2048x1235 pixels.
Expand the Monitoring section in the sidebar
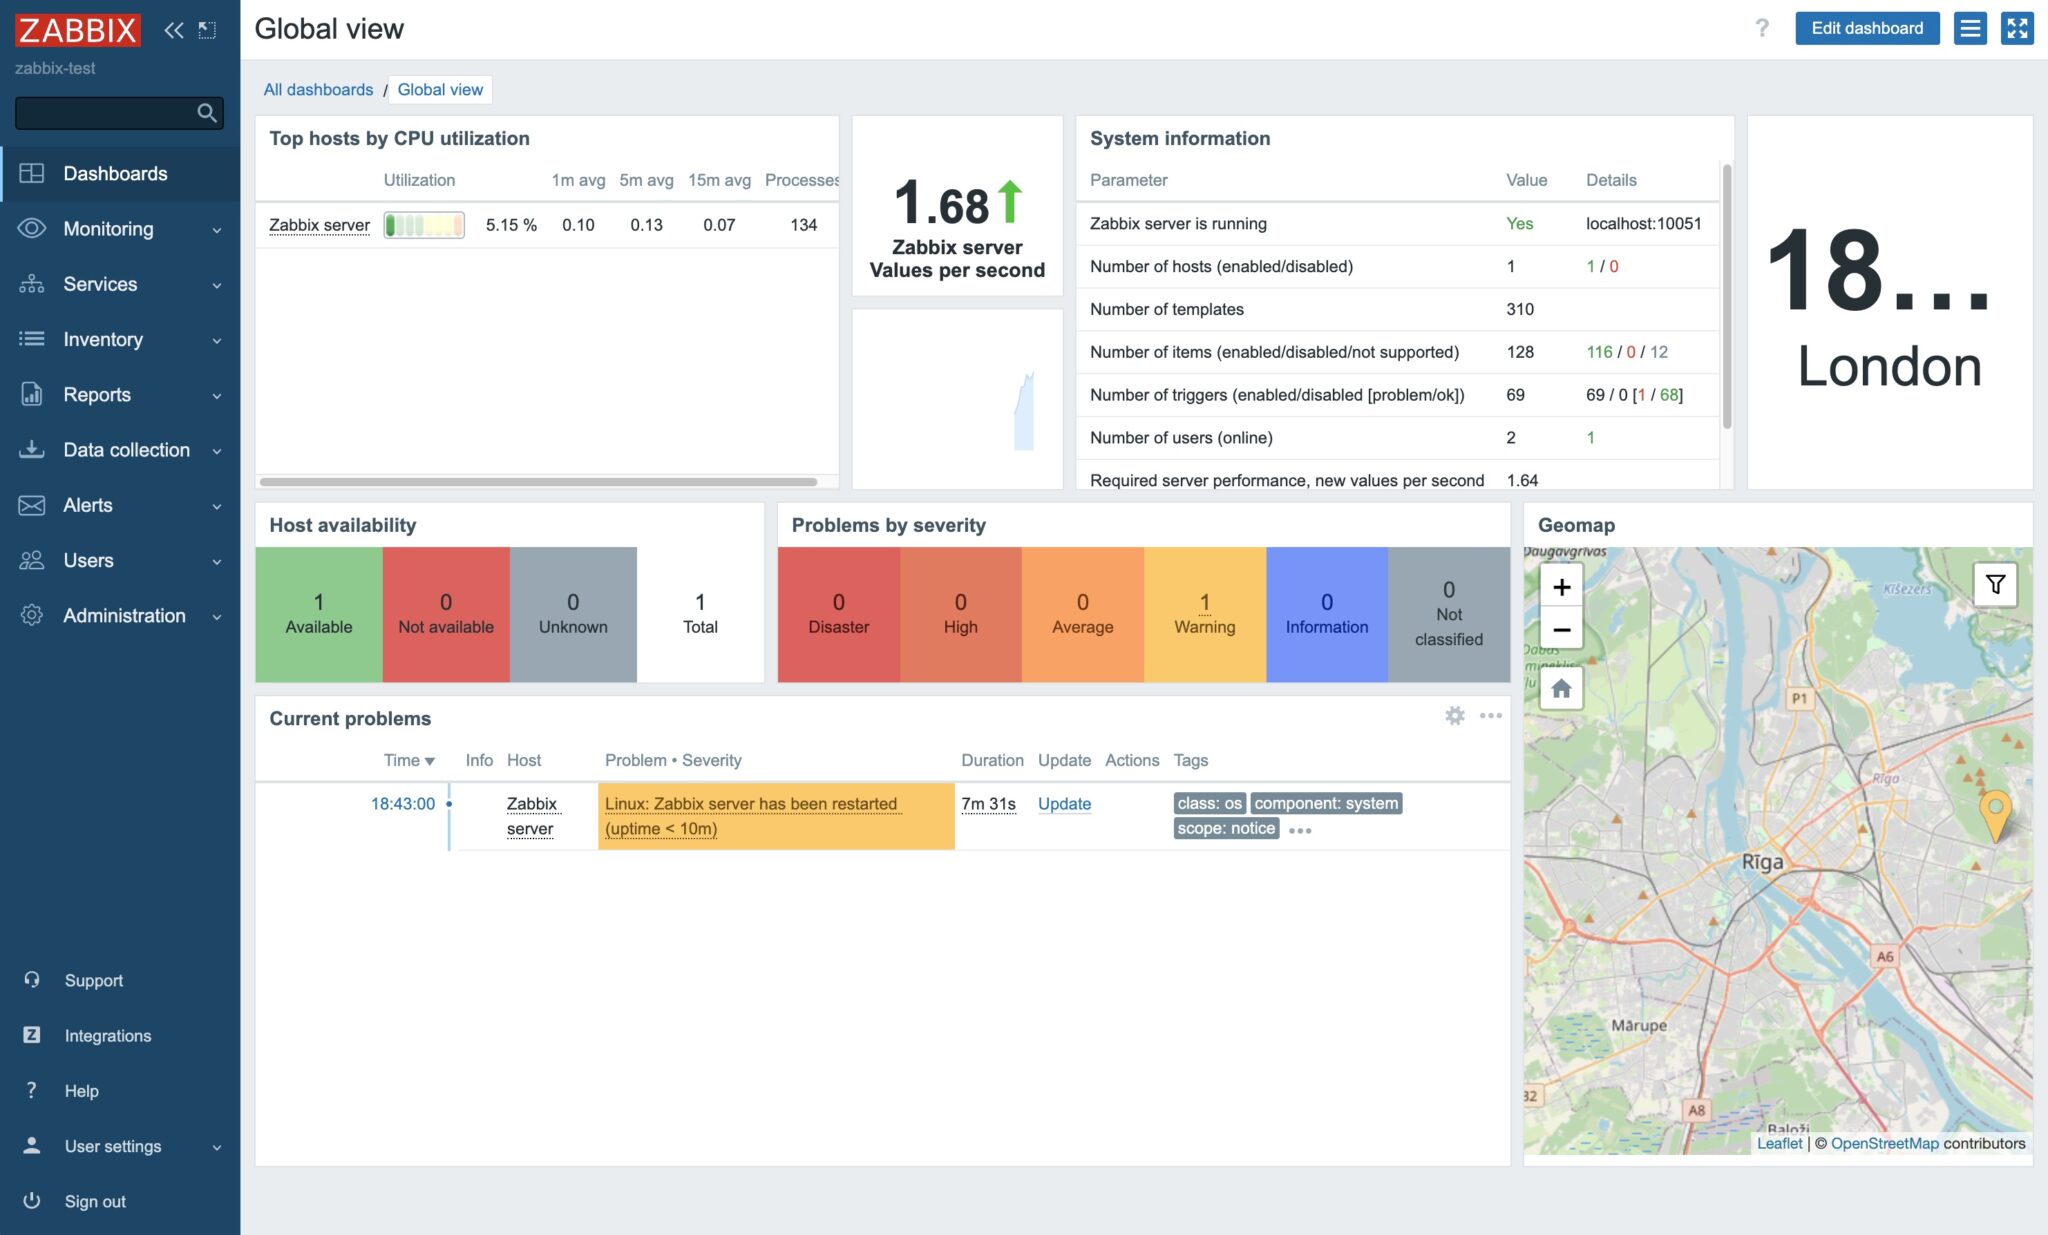[x=108, y=229]
